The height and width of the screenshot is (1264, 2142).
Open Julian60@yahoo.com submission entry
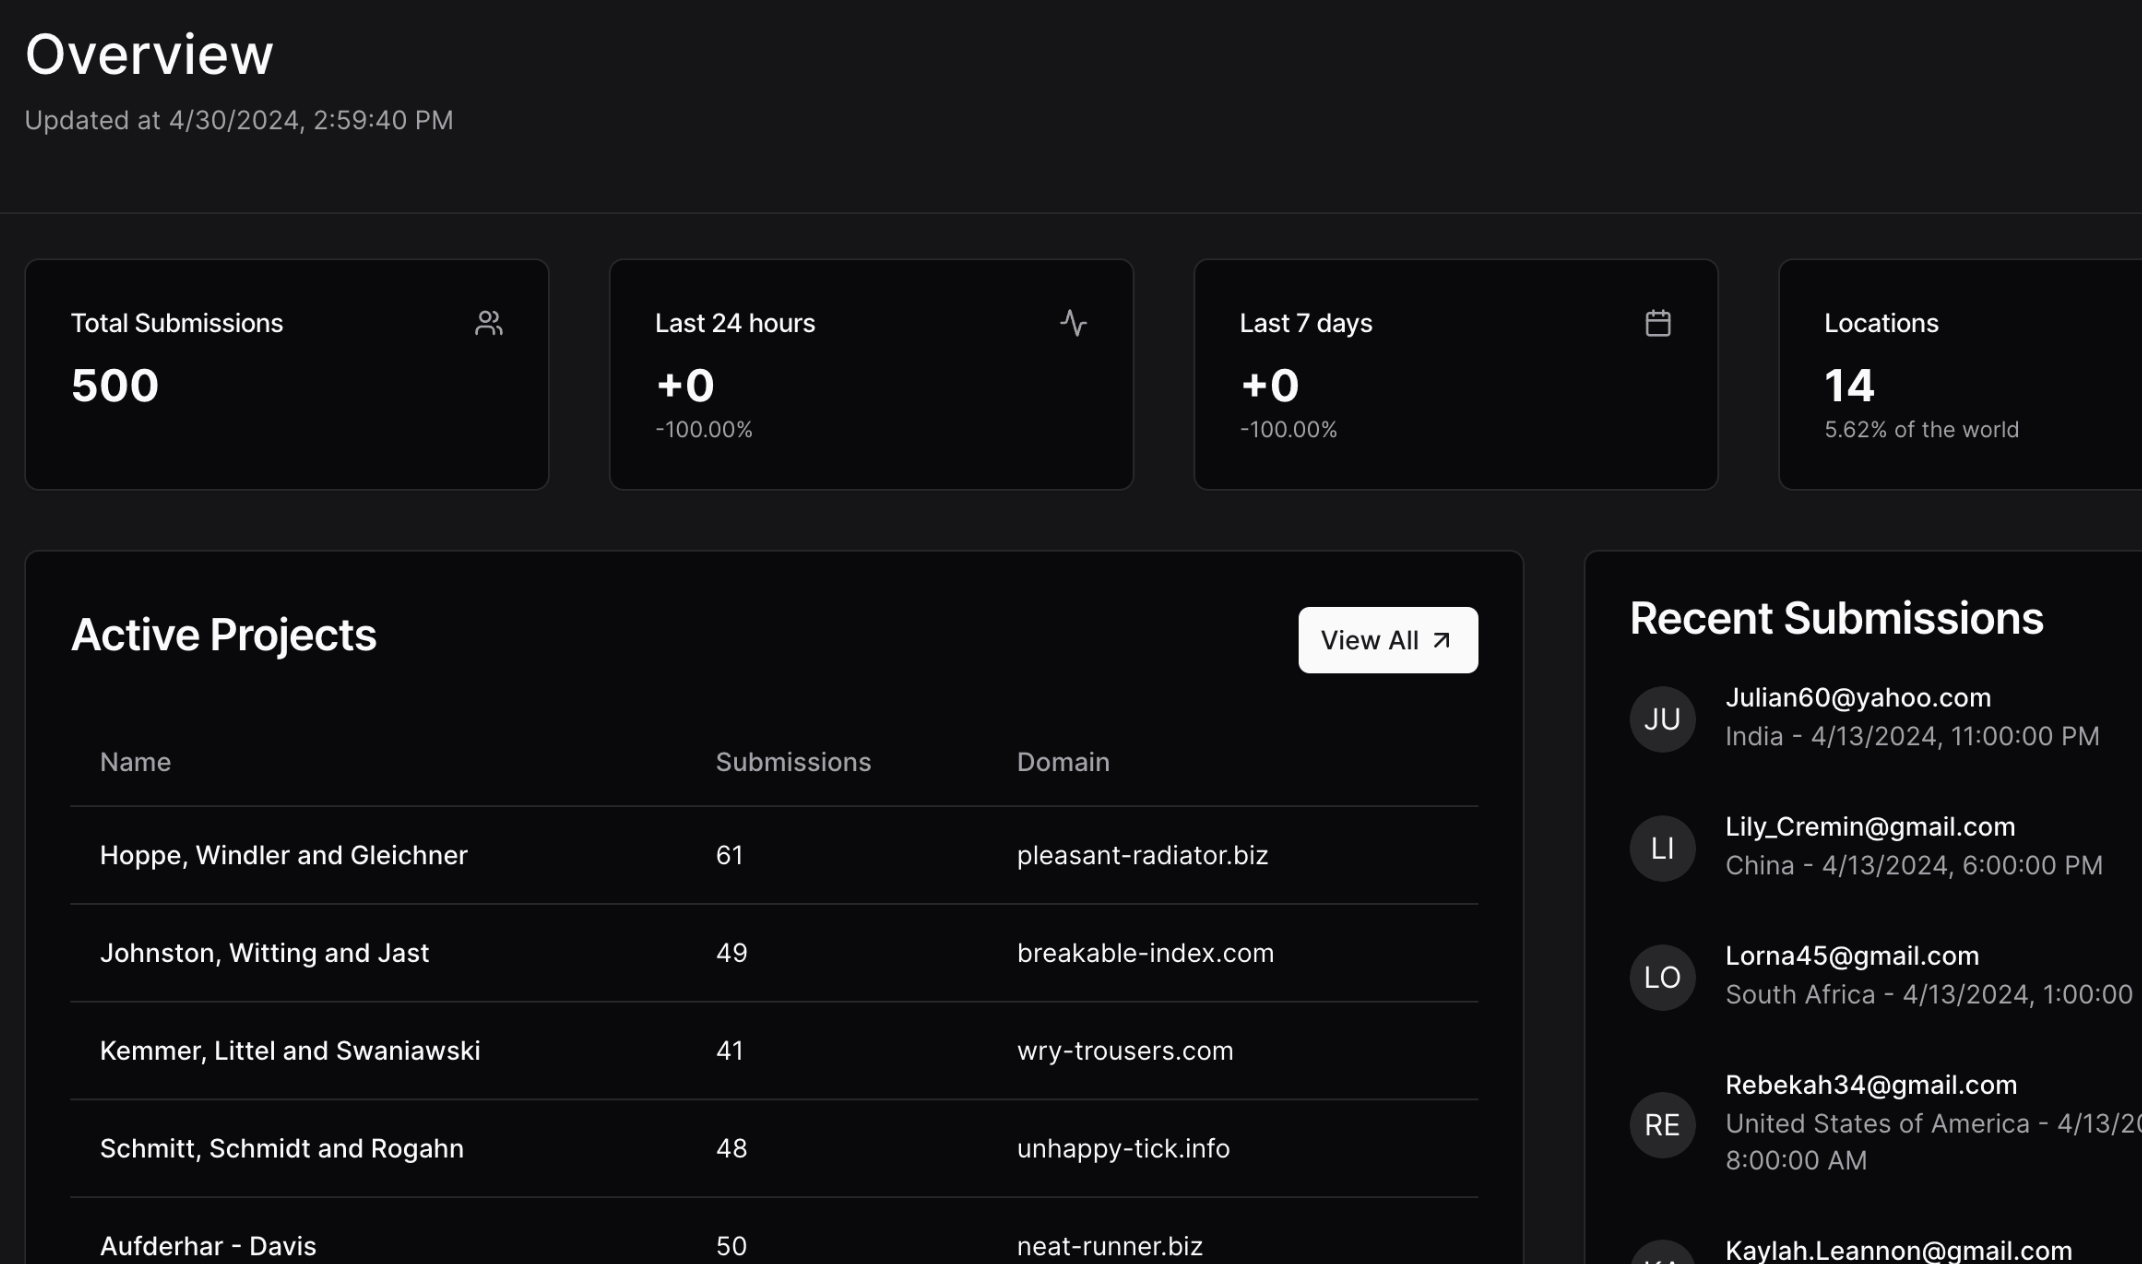click(1857, 698)
